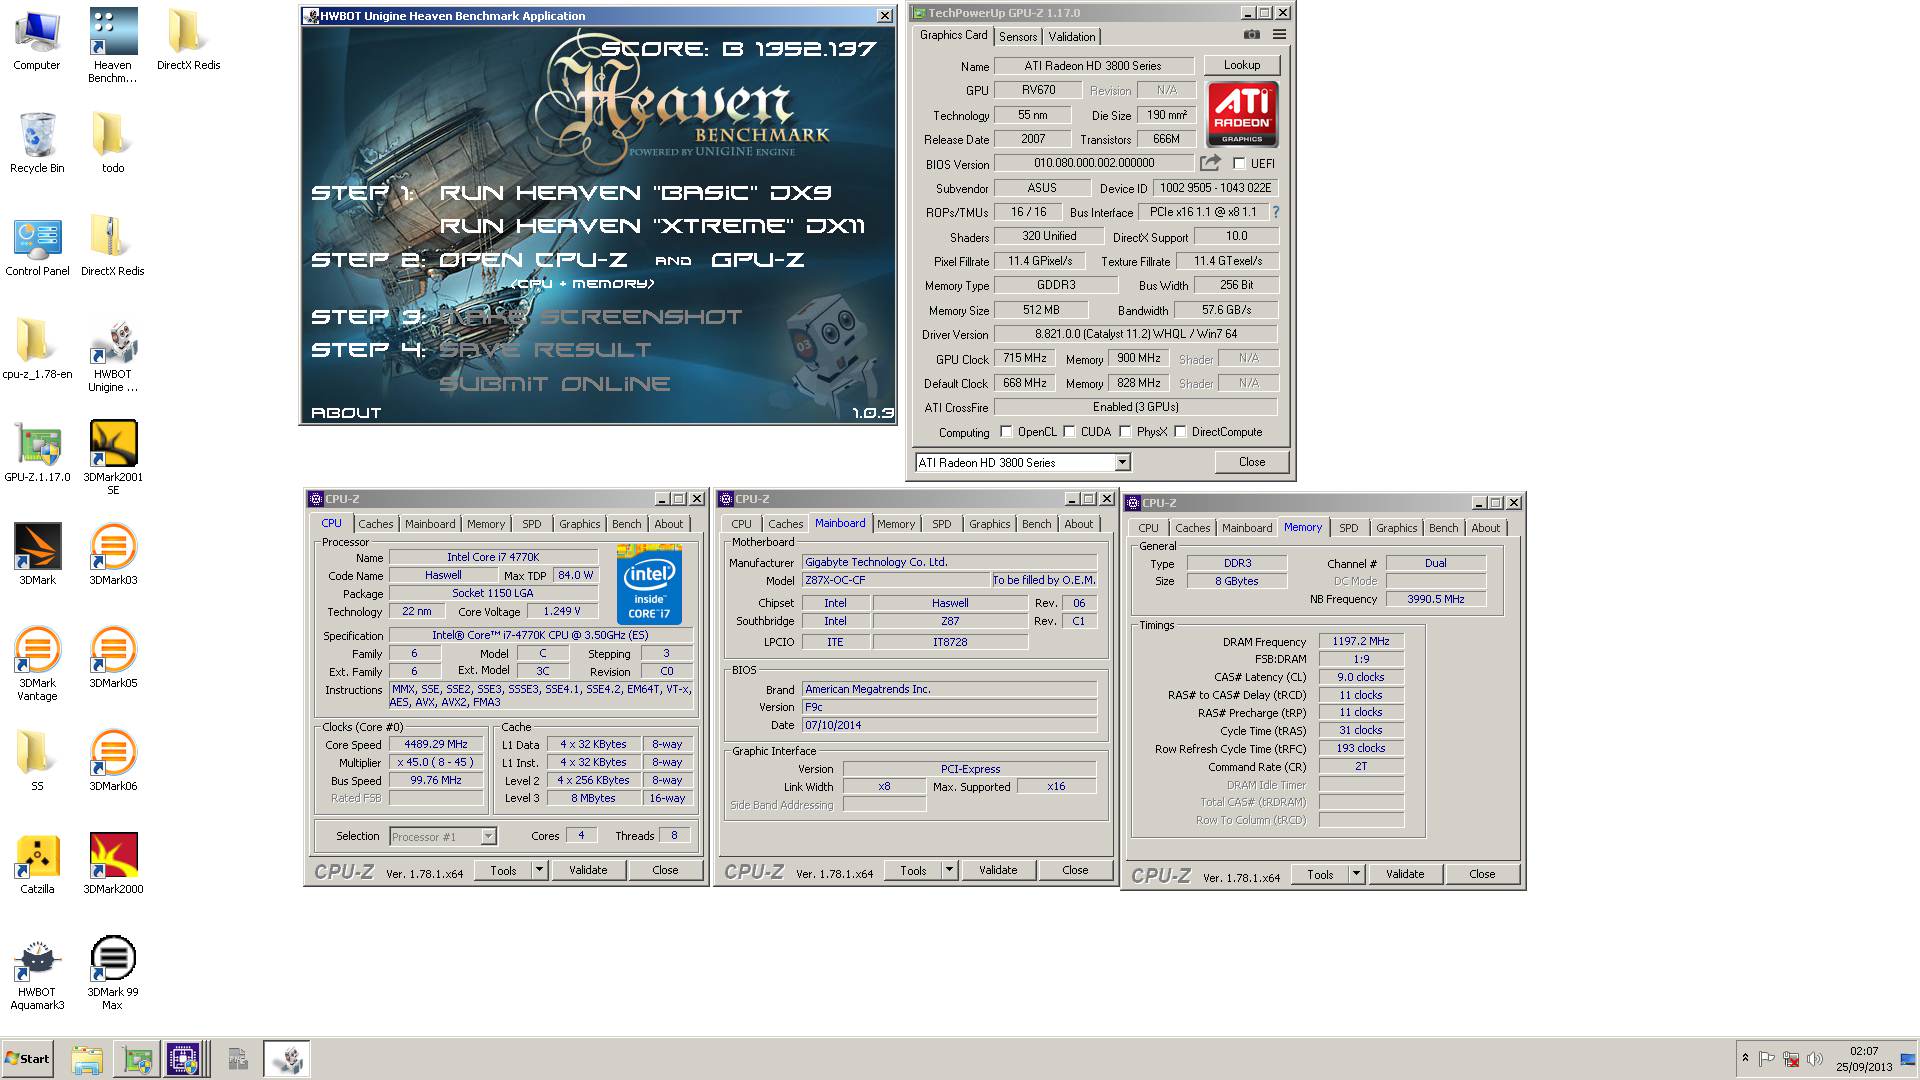Open the HWBOT Unigine taskbar item
Viewport: 1920px width, 1080px height.
[287, 1059]
